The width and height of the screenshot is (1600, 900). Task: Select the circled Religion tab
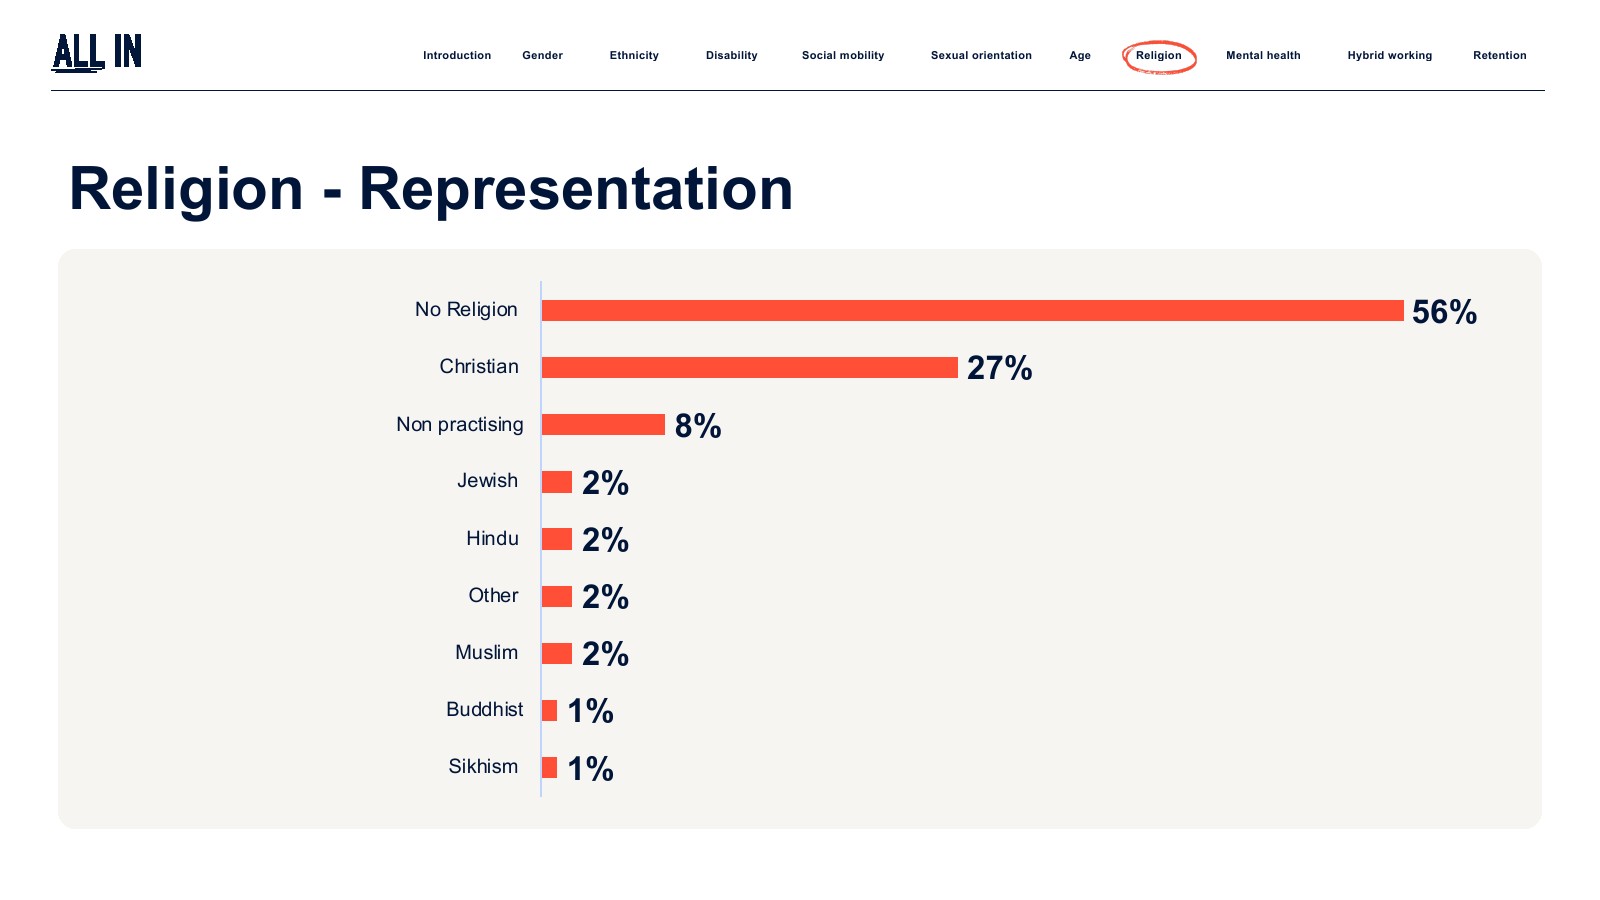1158,56
